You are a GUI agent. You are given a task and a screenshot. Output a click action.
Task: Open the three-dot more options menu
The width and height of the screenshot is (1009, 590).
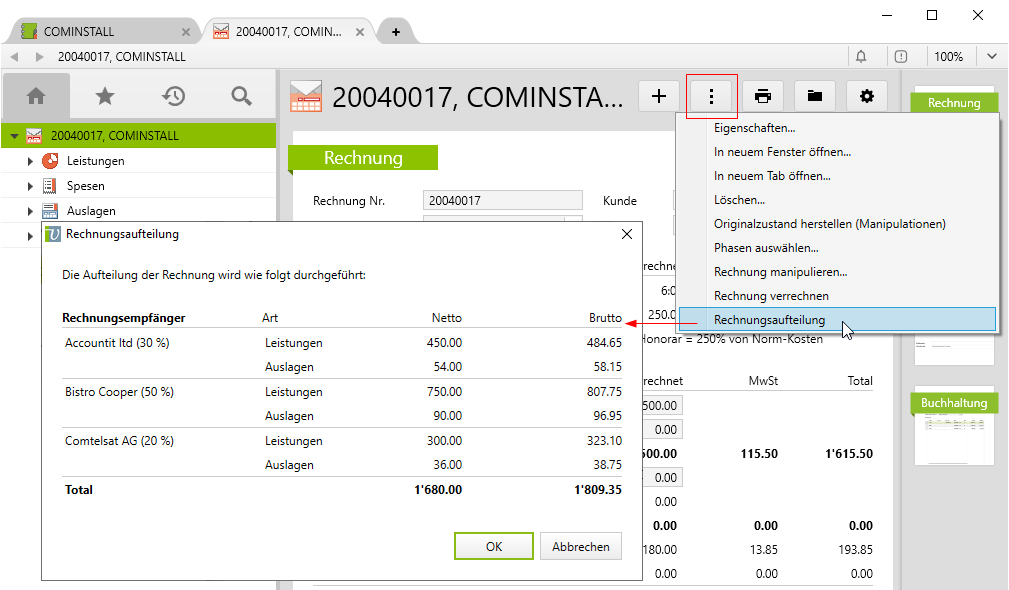(x=711, y=96)
